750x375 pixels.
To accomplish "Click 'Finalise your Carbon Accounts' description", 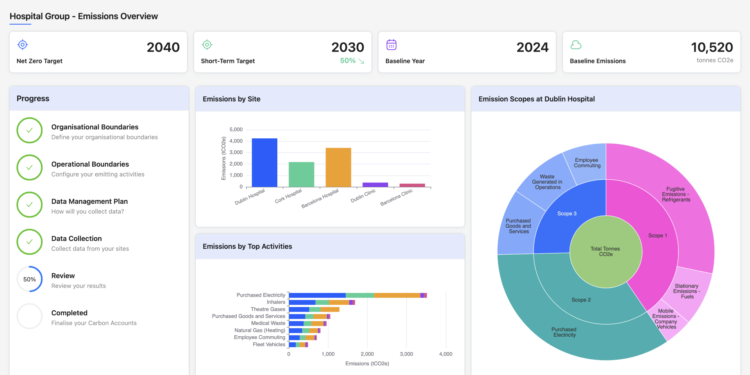I will pos(94,323).
